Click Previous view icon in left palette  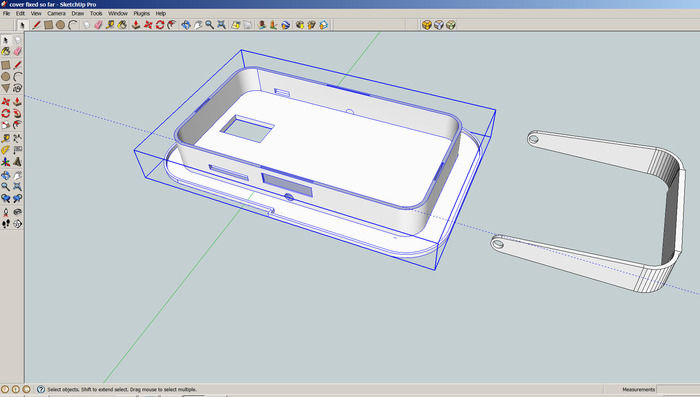coord(6,198)
